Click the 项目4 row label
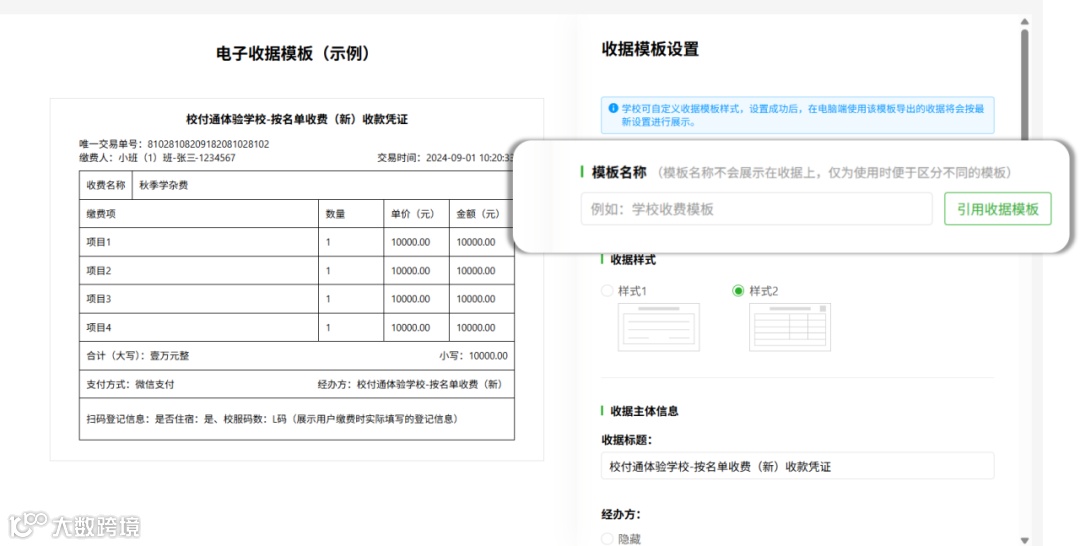Viewport: 1080px width, 546px height. (x=98, y=328)
